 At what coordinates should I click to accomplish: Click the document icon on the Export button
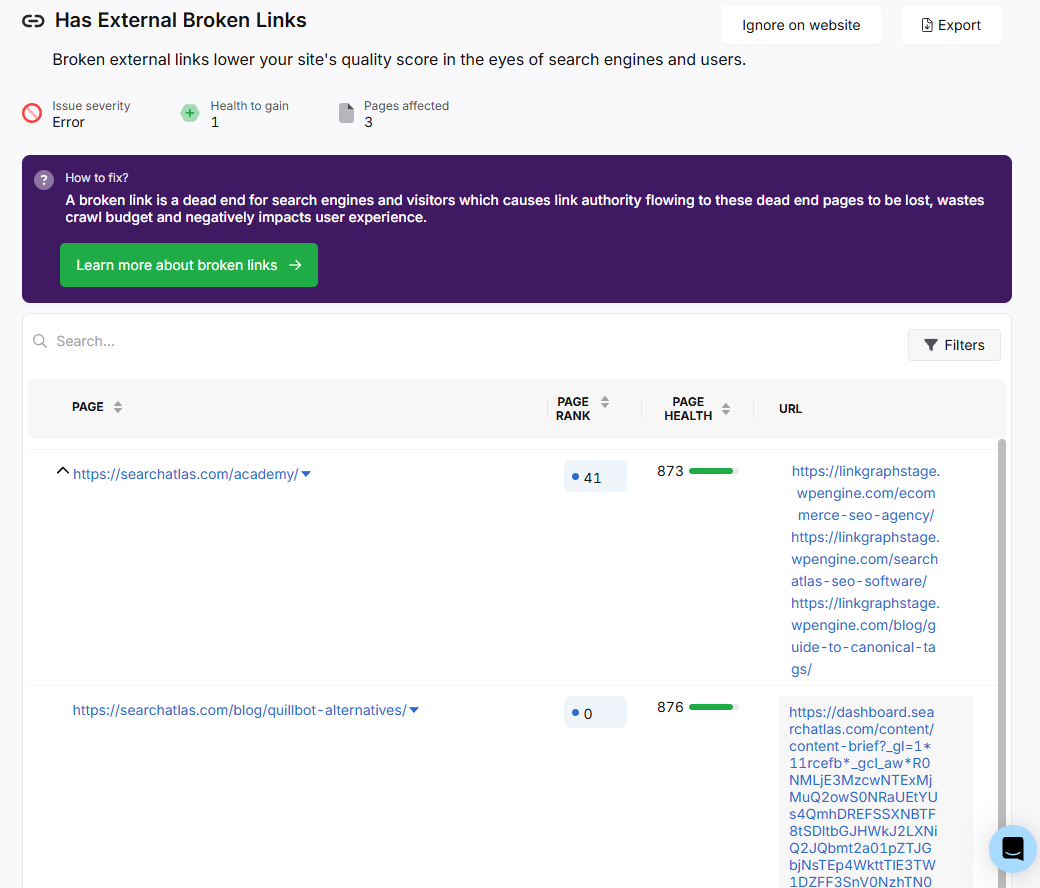[x=927, y=24]
